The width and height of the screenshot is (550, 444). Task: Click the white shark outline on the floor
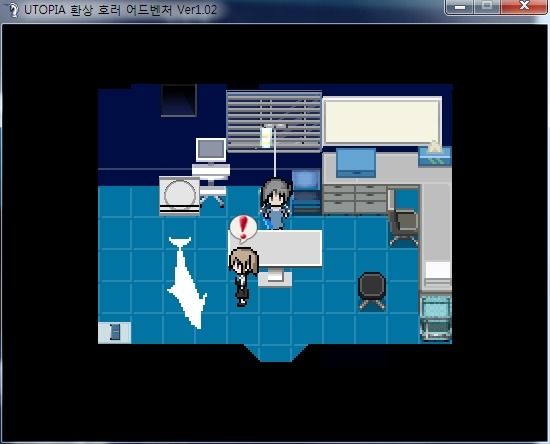tap(187, 283)
